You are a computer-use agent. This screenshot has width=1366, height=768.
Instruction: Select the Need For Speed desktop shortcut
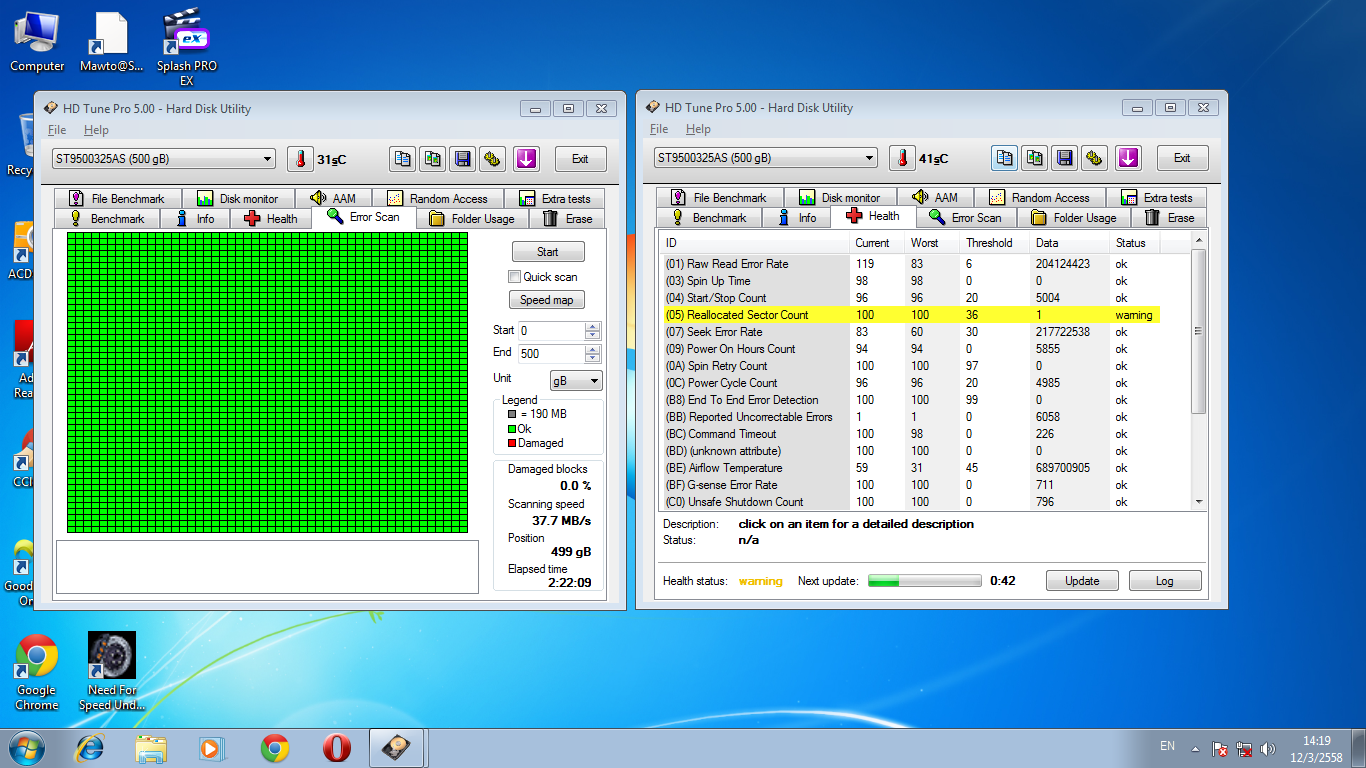112,672
